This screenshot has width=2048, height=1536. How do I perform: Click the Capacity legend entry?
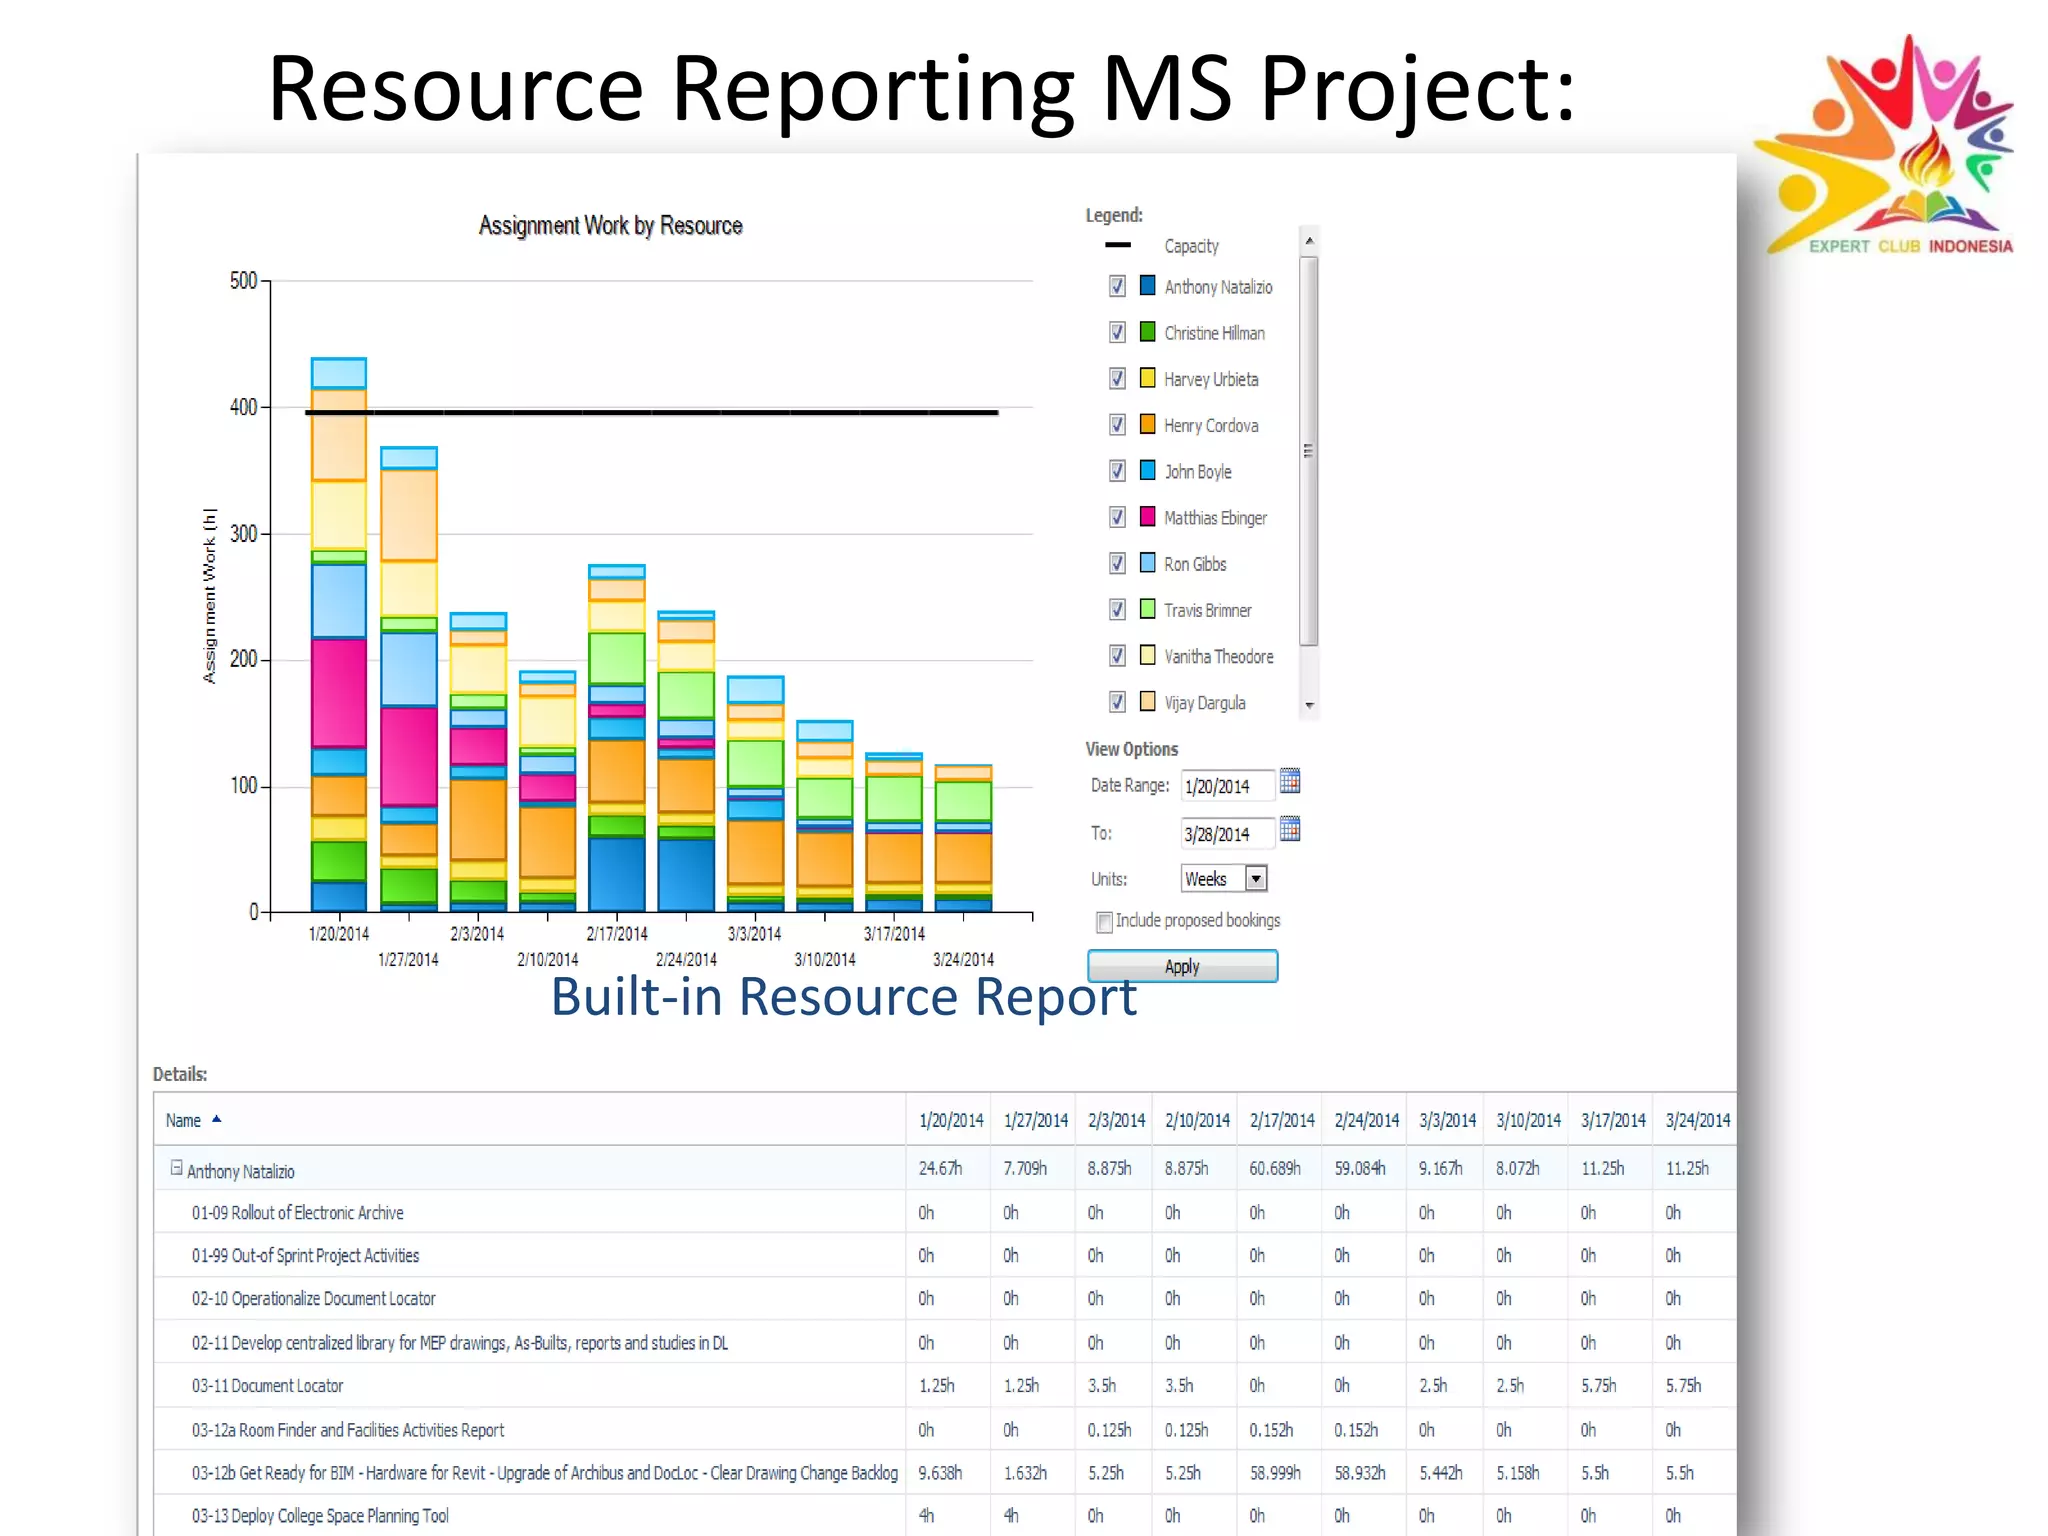pyautogui.click(x=1162, y=245)
